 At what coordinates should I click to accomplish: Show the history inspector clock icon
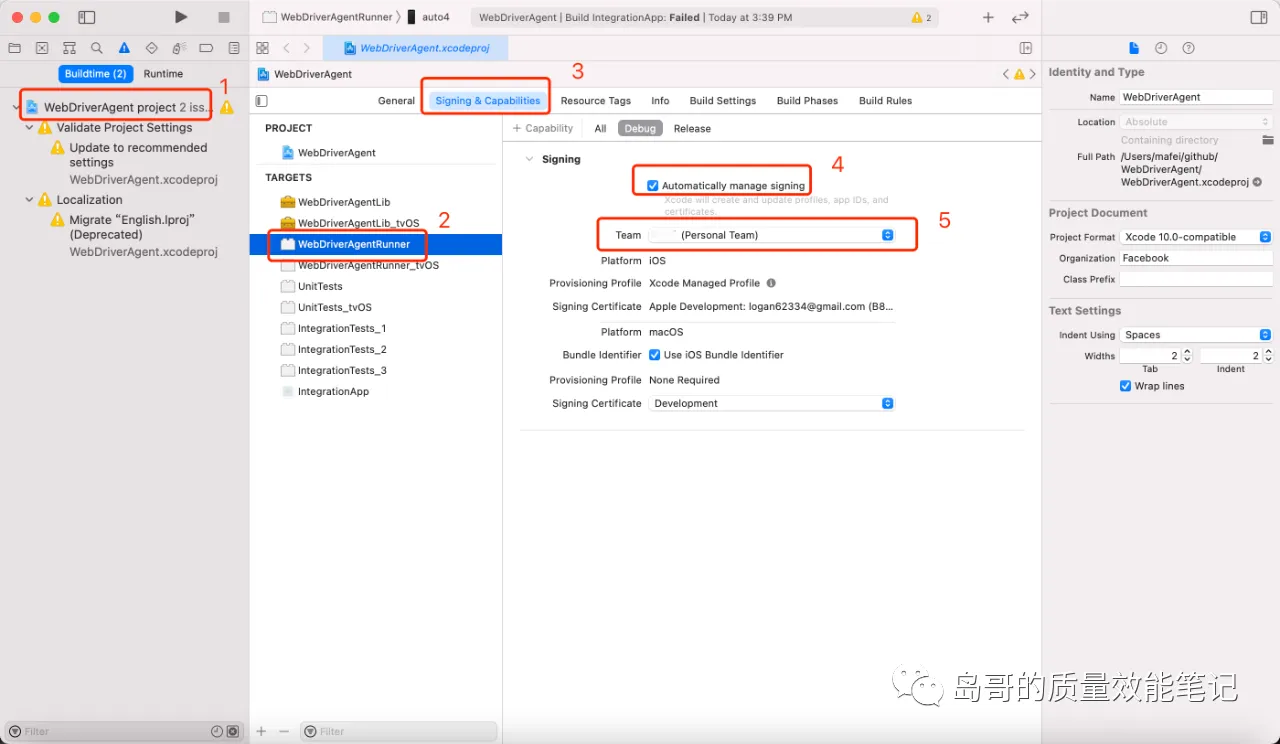(1161, 48)
